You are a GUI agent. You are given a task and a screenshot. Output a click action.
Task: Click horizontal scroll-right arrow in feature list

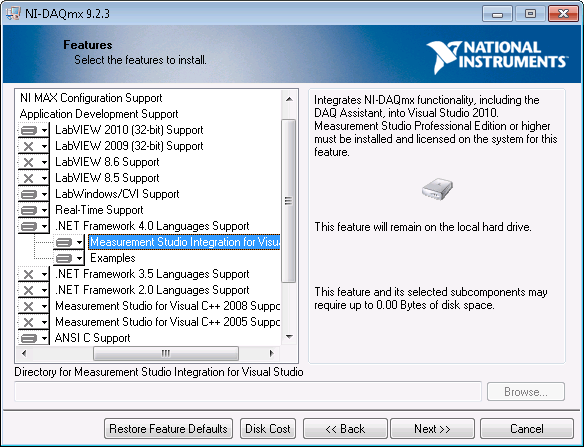click(272, 353)
